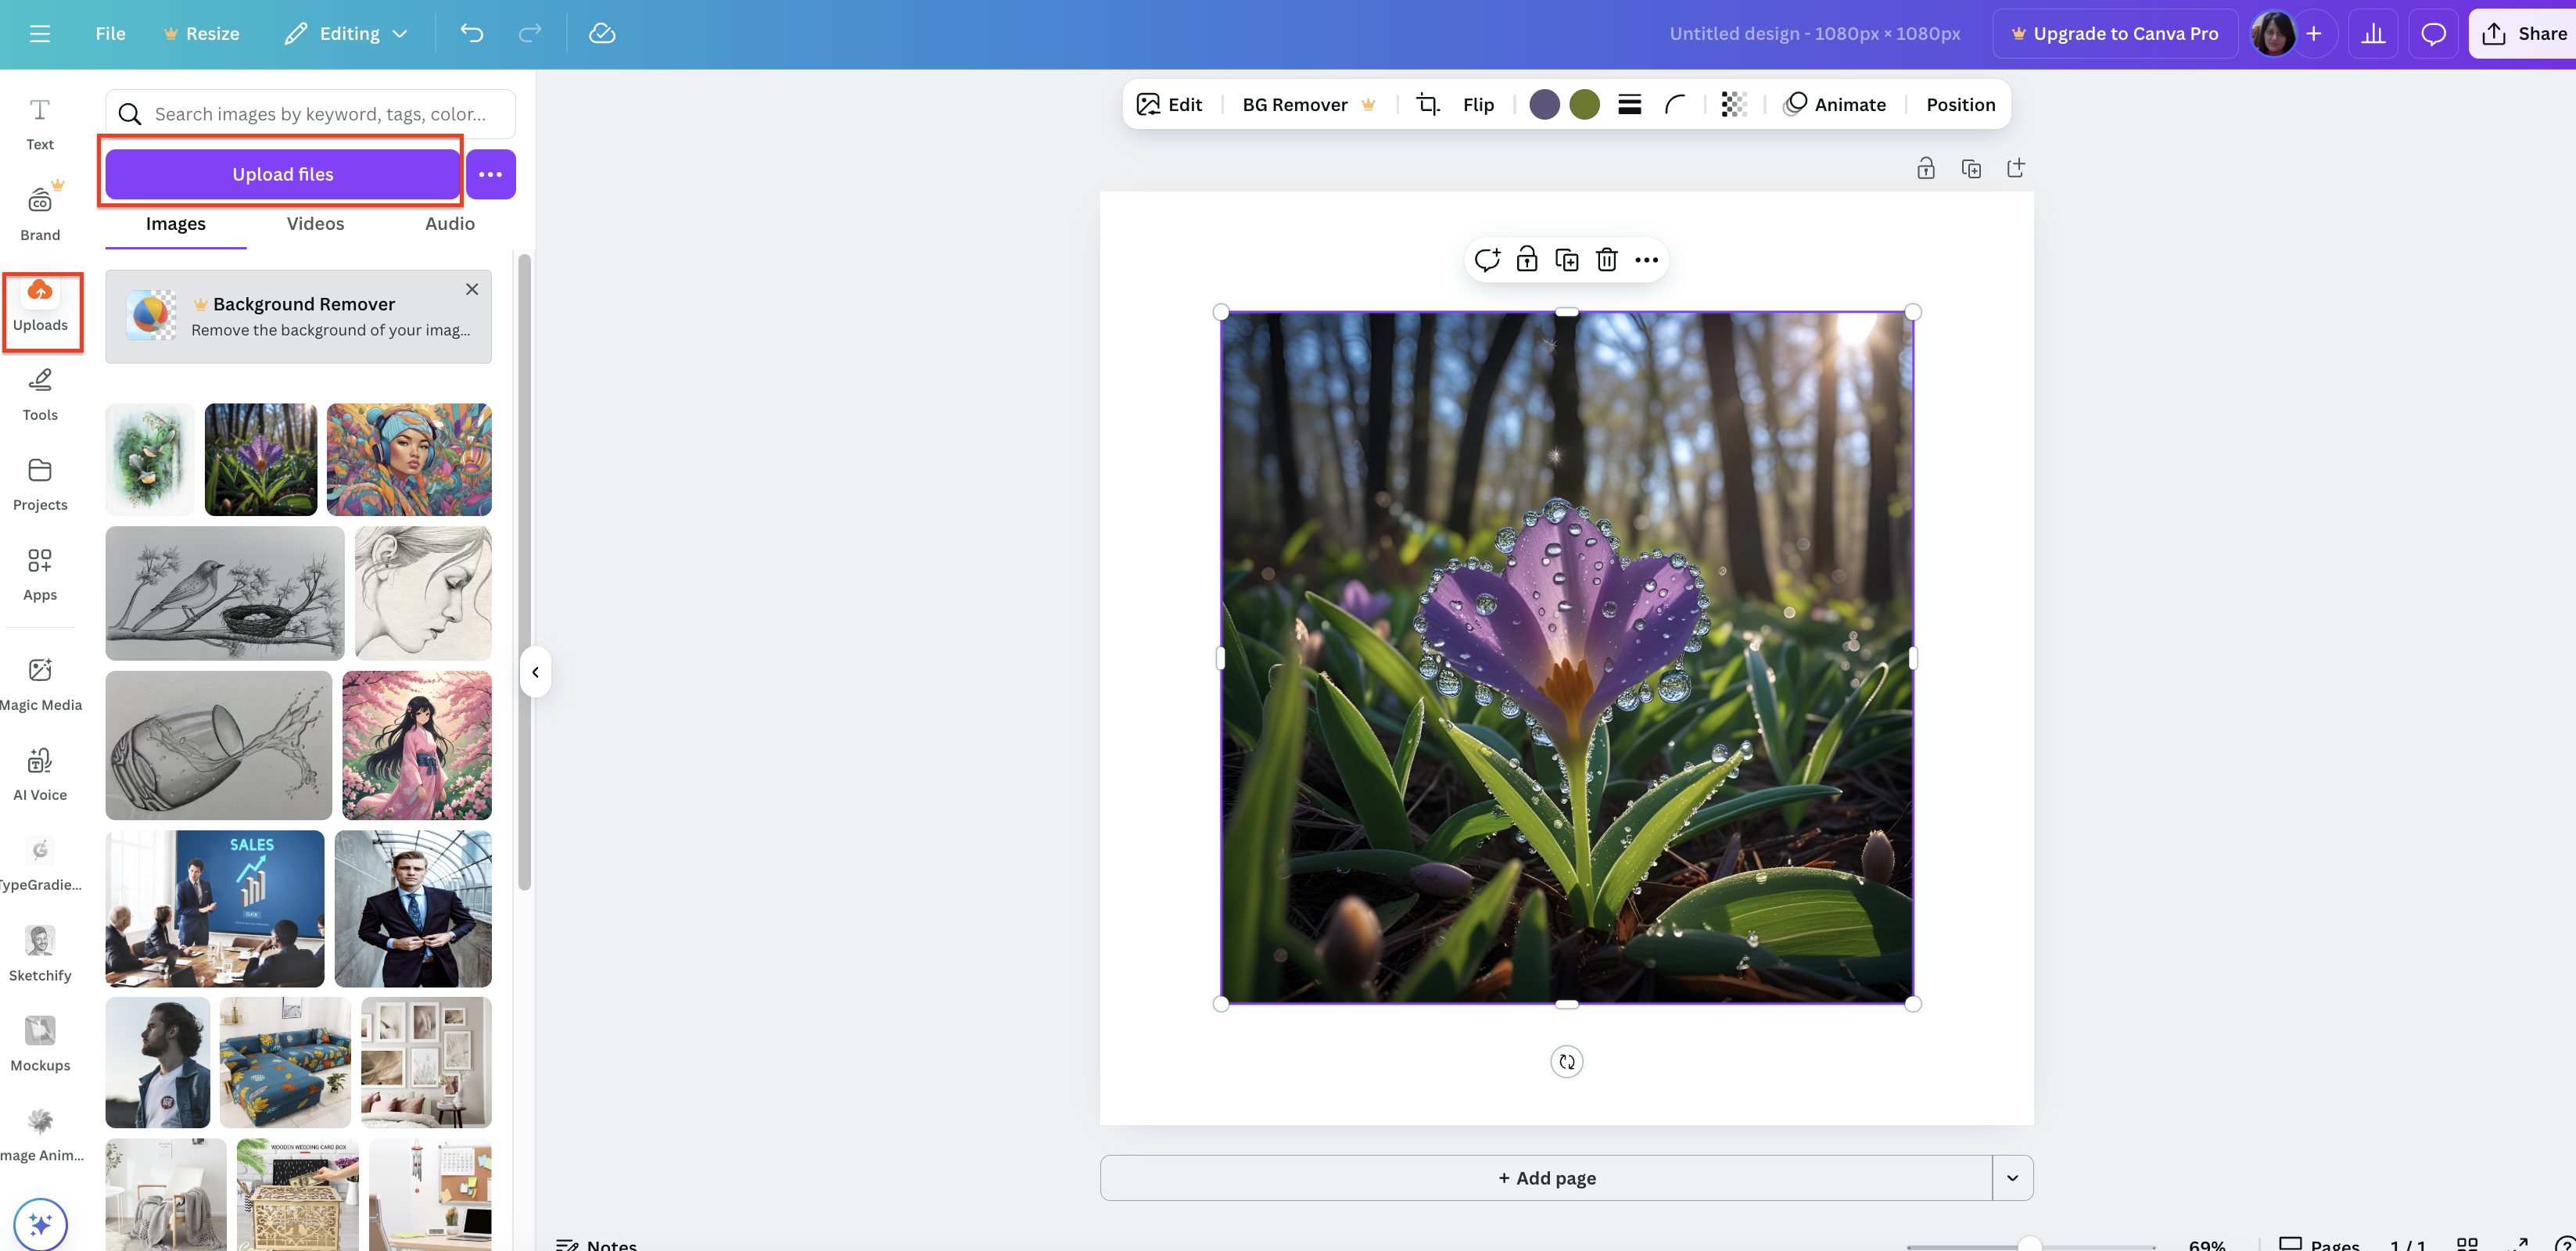Collapse the side panel with arrow

point(535,672)
